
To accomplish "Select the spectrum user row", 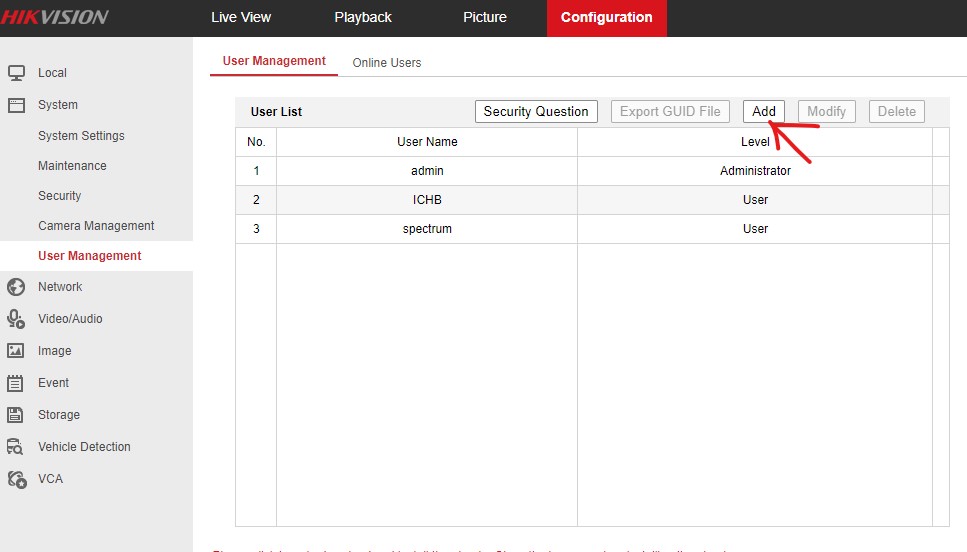I will (427, 229).
